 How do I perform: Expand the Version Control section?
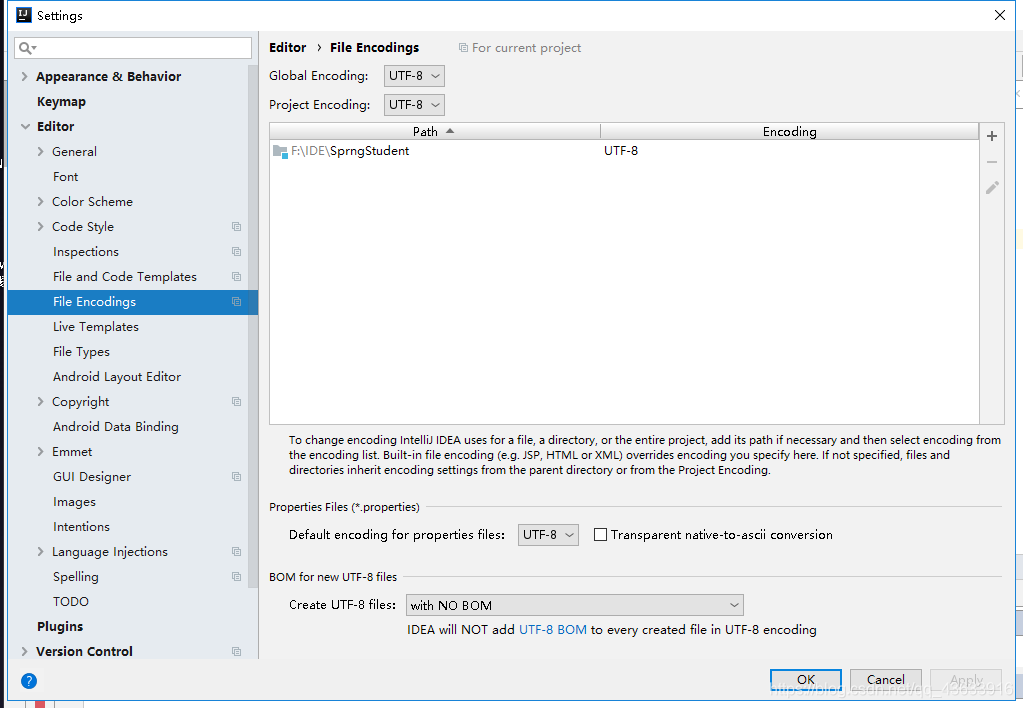point(24,651)
